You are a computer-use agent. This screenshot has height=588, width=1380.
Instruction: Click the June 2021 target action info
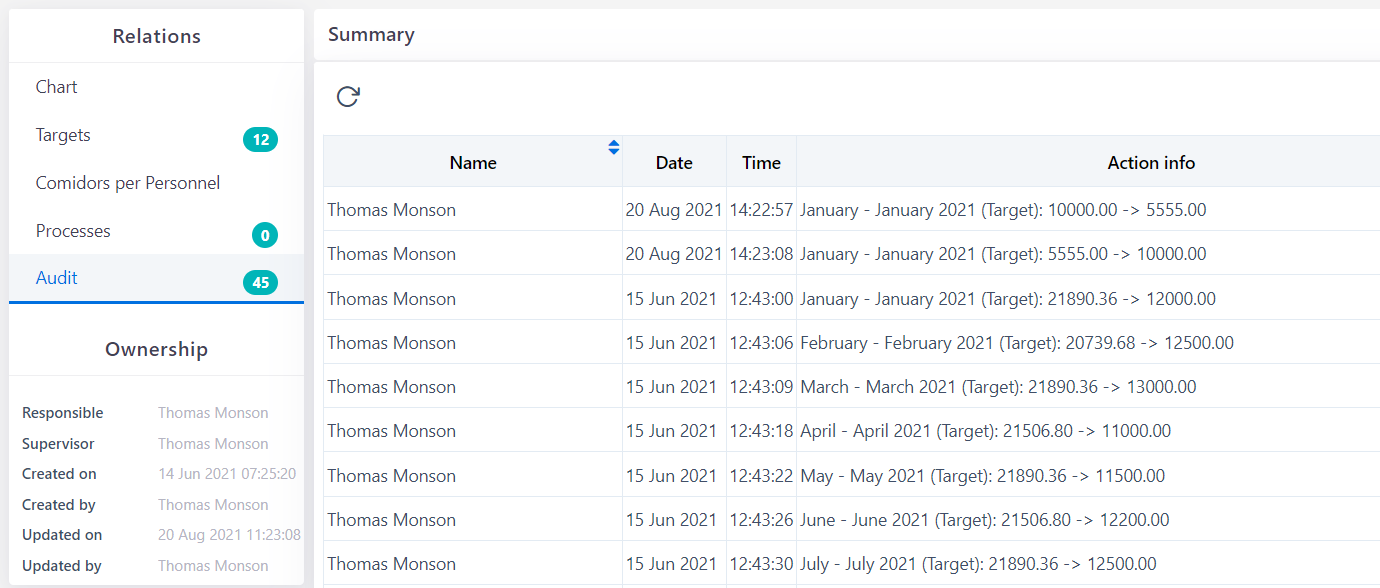[984, 520]
